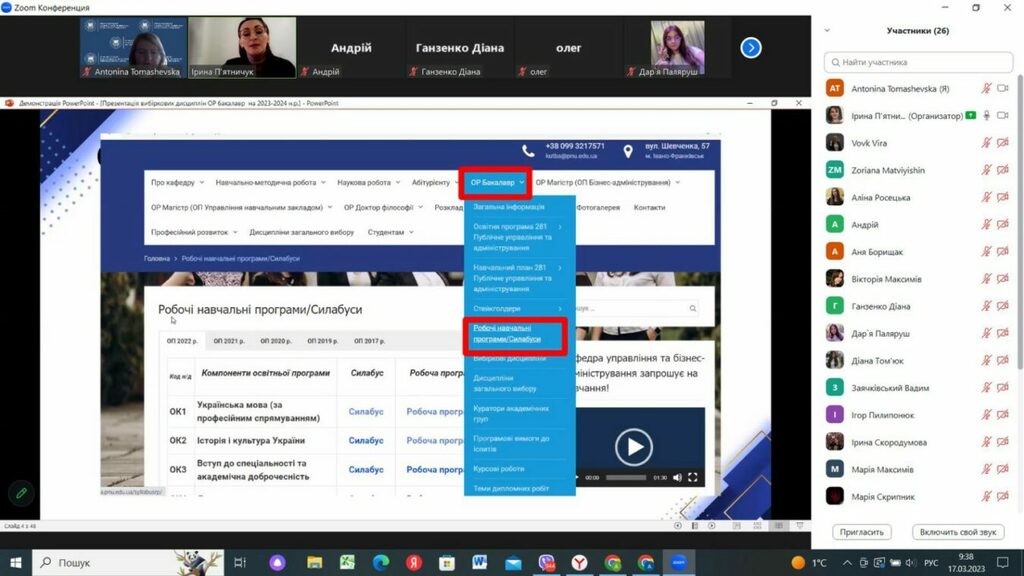Toggle the microphone icon next to Vovk Vira
The image size is (1024, 576).
(x=986, y=143)
